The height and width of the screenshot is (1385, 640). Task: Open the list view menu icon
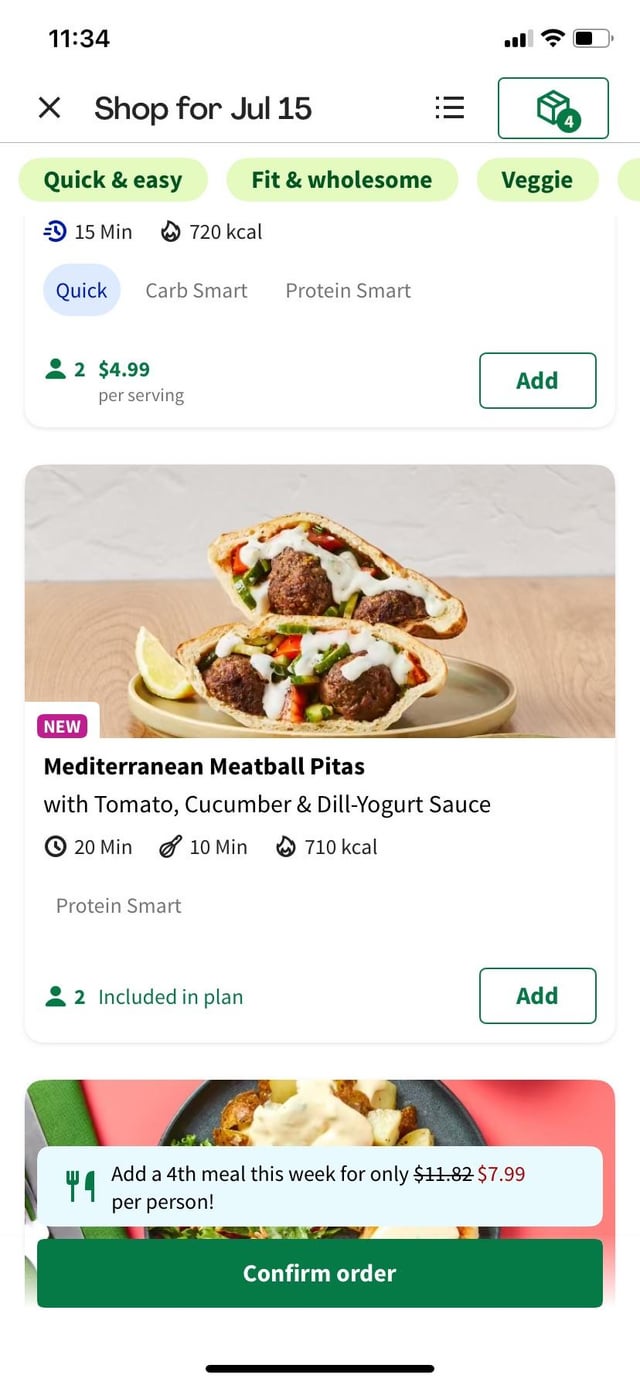(x=449, y=108)
